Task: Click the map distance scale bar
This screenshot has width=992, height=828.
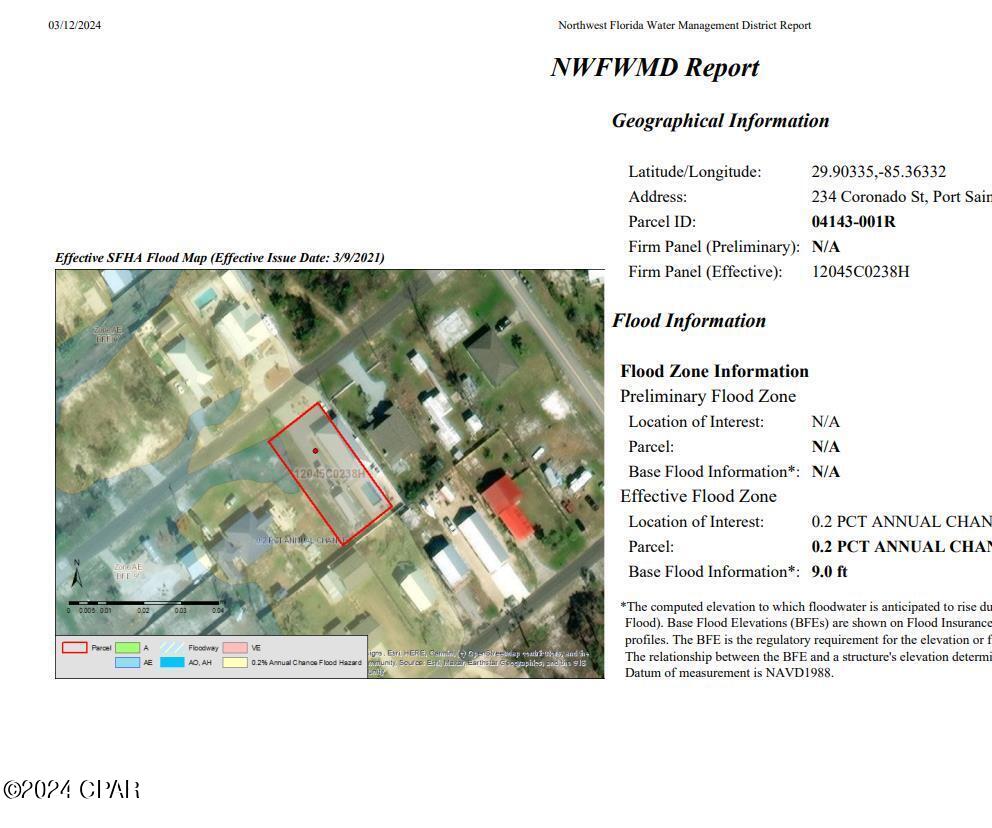Action: (x=143, y=604)
